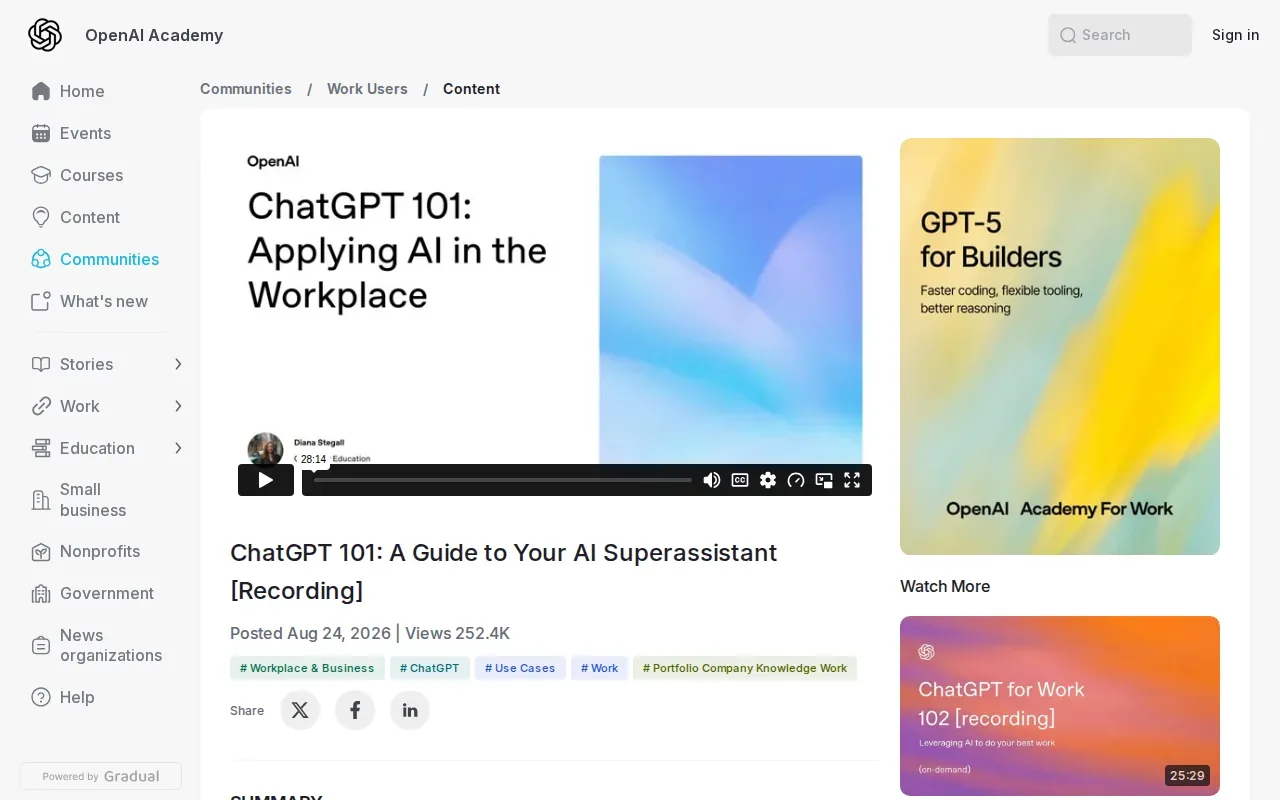Toggle closed captions on the video
The image size is (1280, 800).
(x=740, y=480)
